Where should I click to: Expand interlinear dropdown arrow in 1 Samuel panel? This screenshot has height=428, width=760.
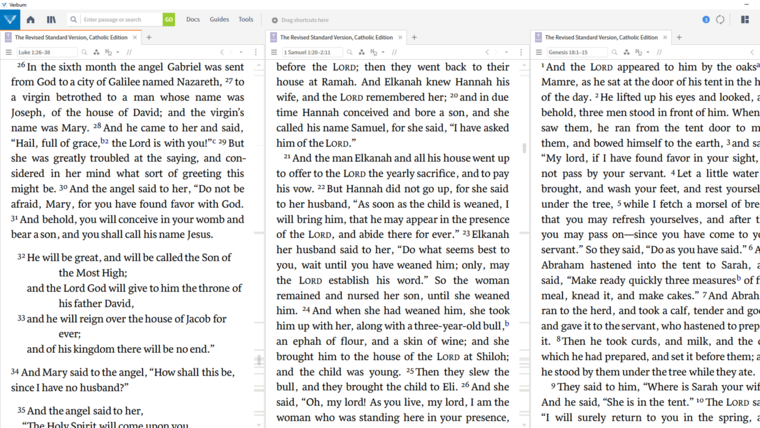(383, 52)
